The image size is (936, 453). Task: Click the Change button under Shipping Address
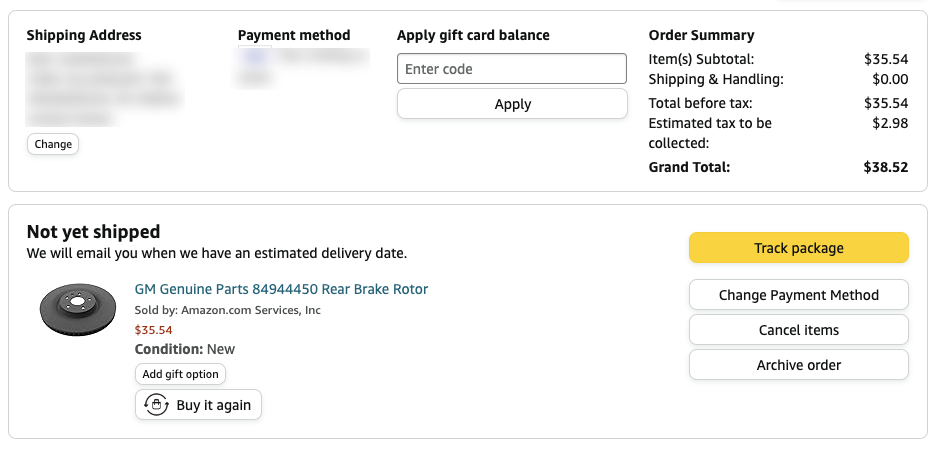point(53,144)
